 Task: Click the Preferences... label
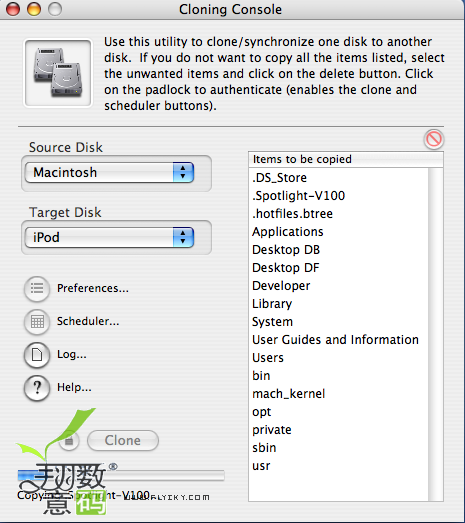click(x=93, y=288)
